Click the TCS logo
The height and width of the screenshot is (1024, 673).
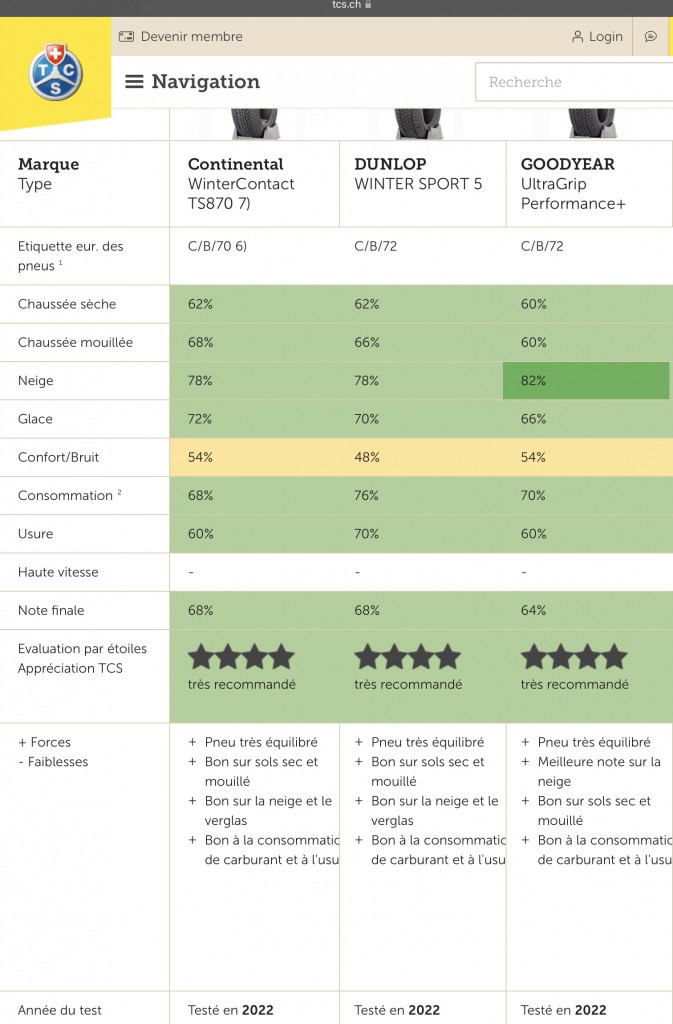coord(56,72)
